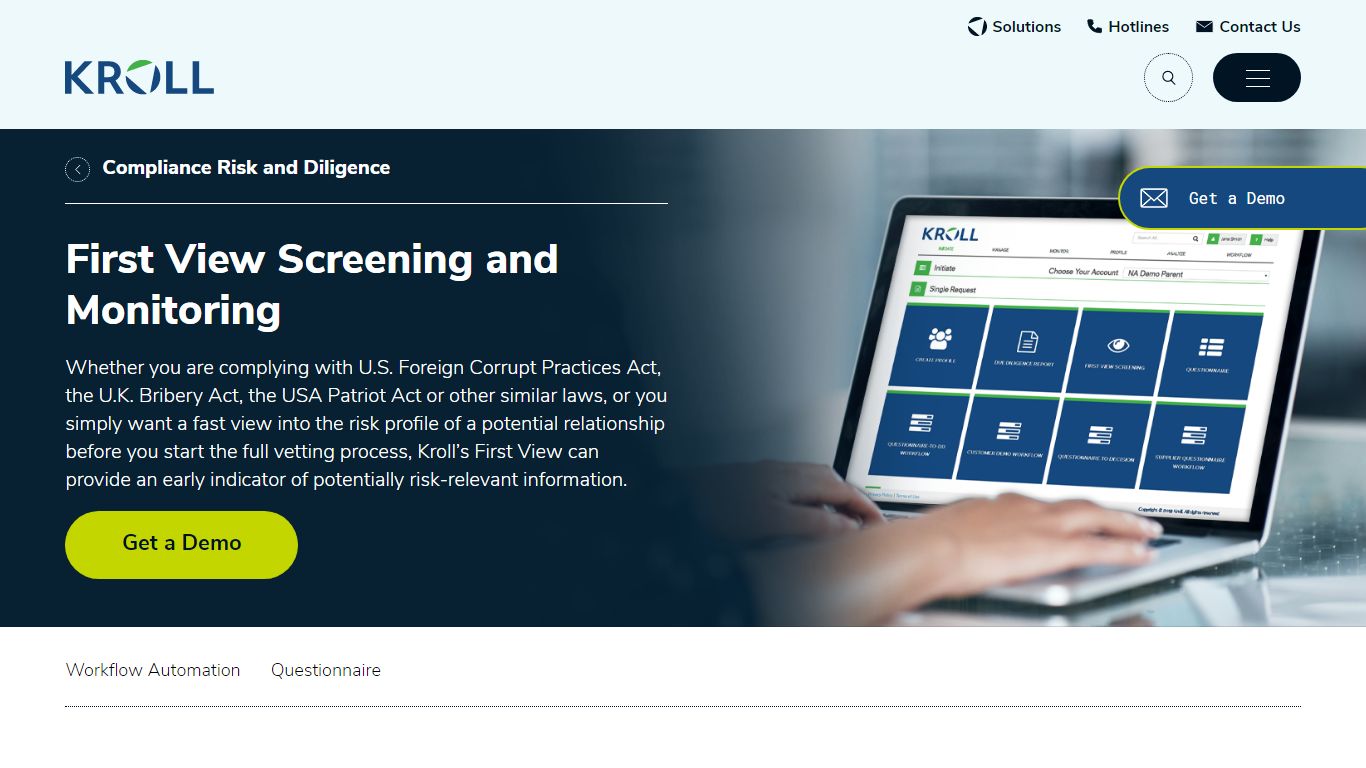This screenshot has width=1366, height=768.
Task: Click the Contact Us envelope icon
Action: 1204,27
